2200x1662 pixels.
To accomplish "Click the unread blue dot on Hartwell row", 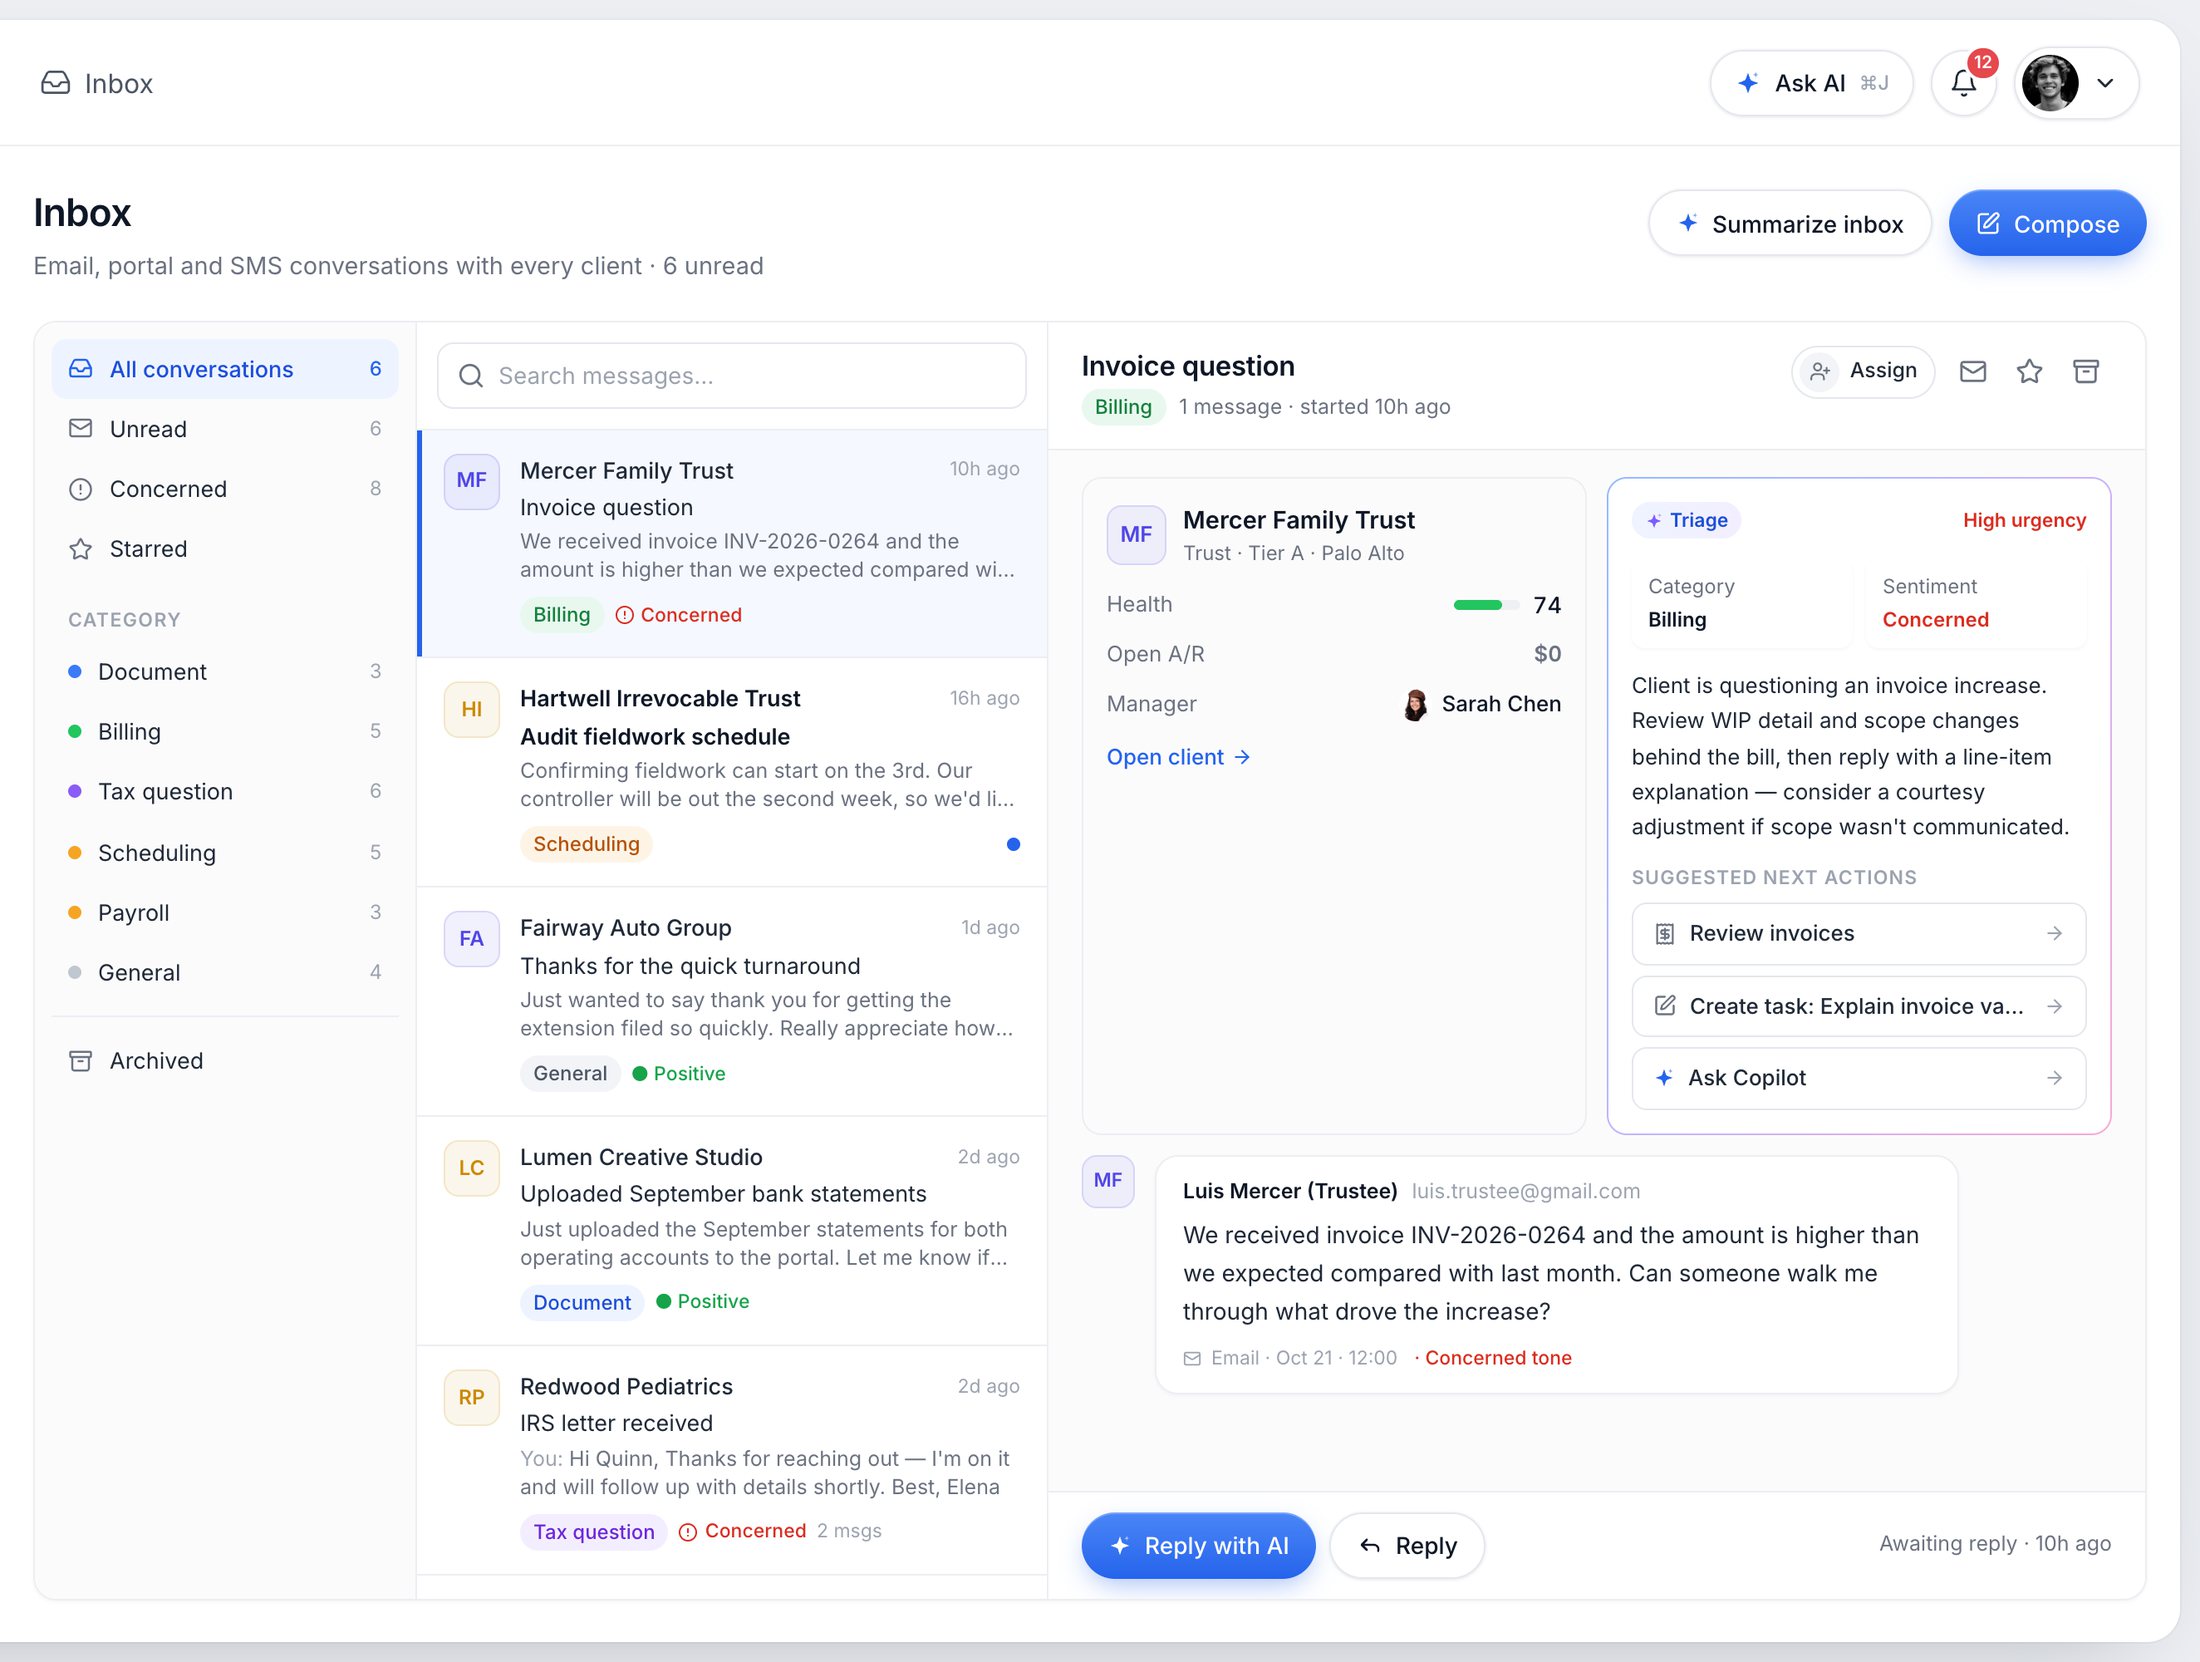I will [x=1013, y=844].
